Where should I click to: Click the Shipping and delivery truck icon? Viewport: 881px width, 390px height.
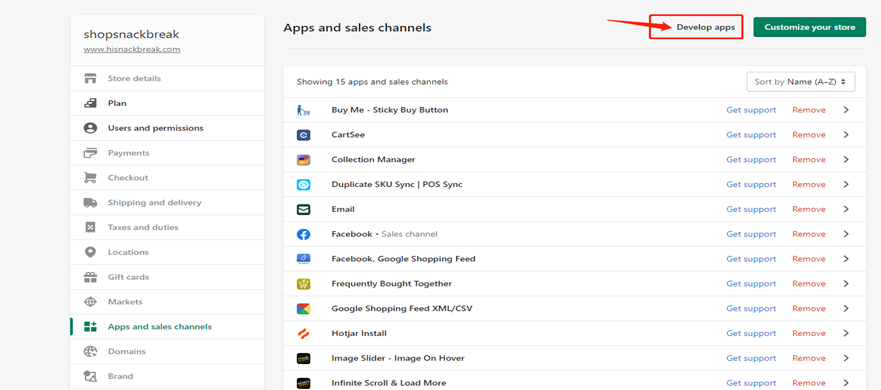coord(90,202)
